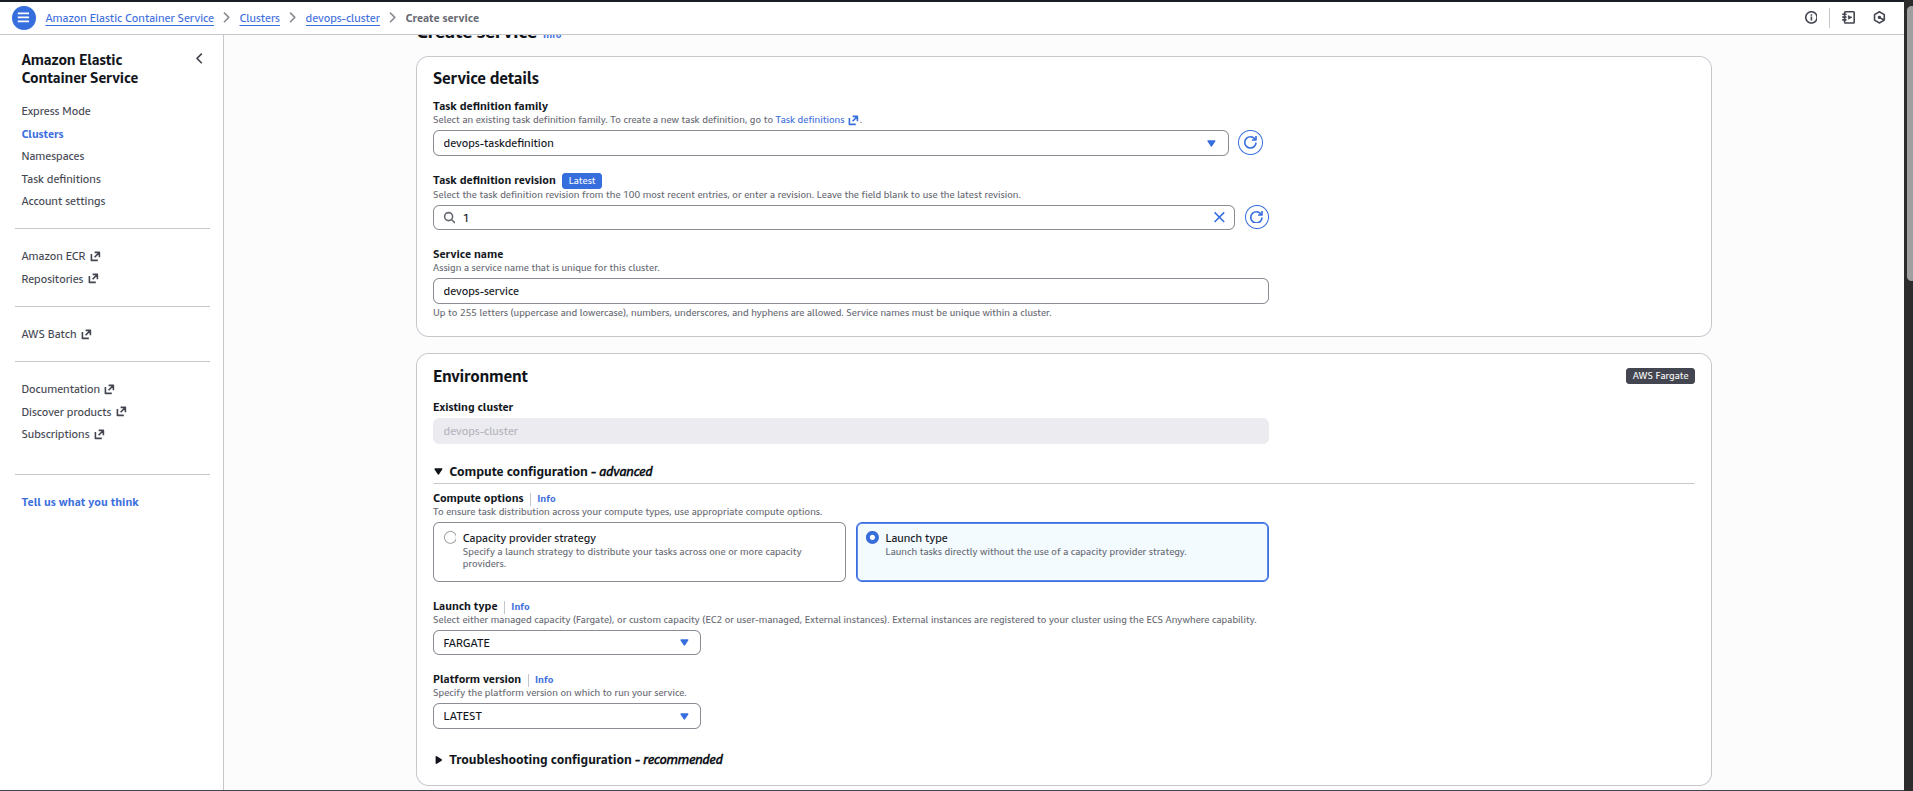Image resolution: width=1913 pixels, height=791 pixels.
Task: Collapse the sidebar with the chevron arrow
Action: [199, 59]
